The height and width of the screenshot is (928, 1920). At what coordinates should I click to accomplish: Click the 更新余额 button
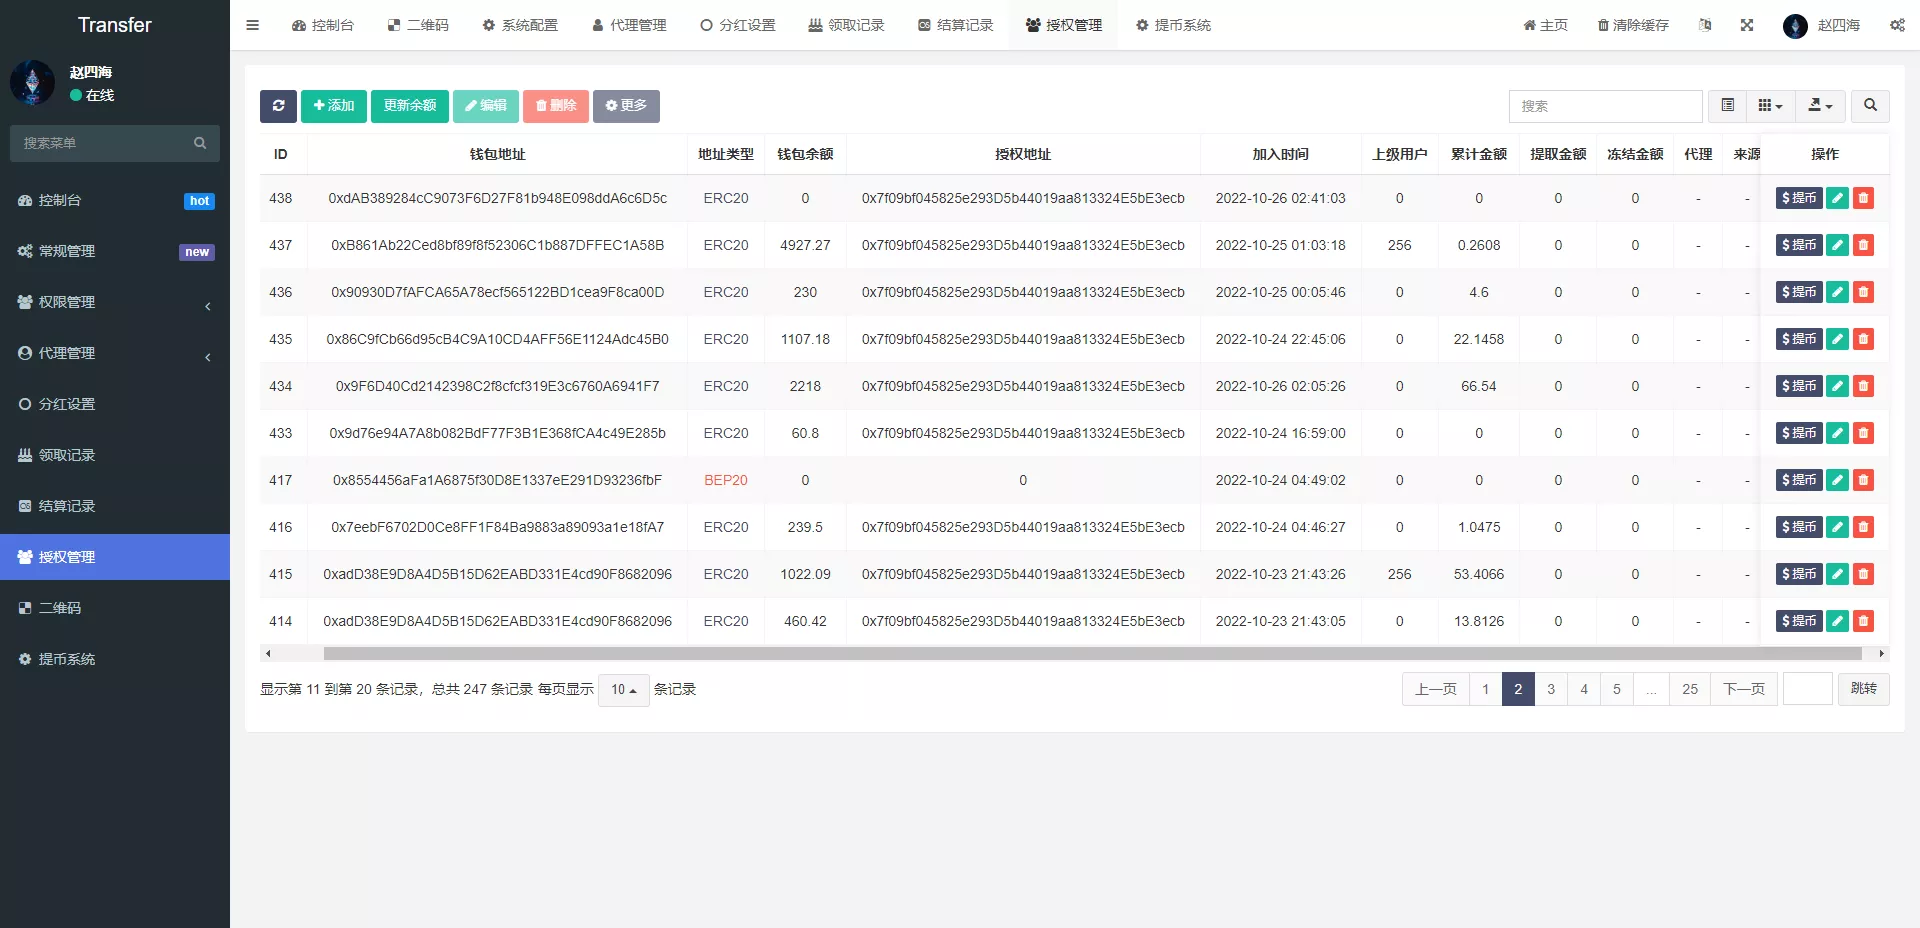pos(409,106)
